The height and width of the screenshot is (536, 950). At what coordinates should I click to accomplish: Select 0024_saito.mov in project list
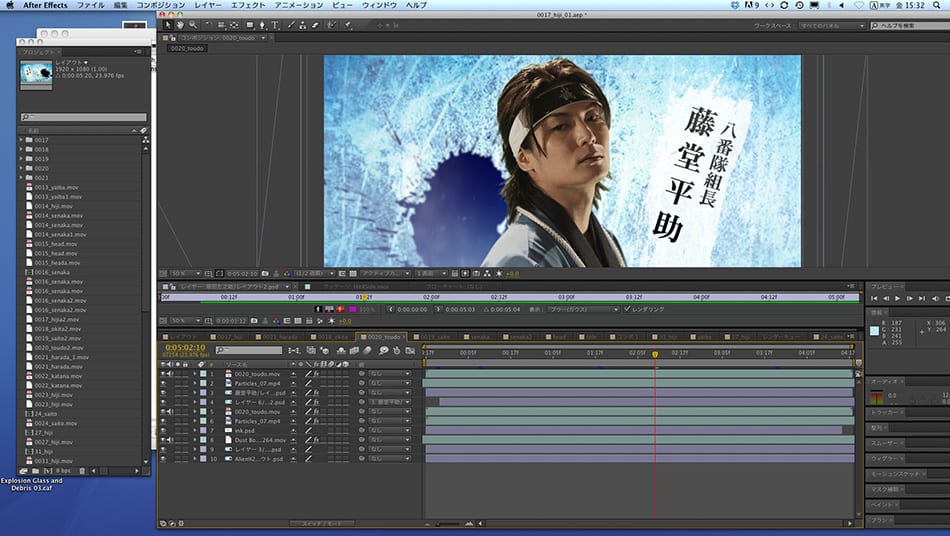click(55, 423)
